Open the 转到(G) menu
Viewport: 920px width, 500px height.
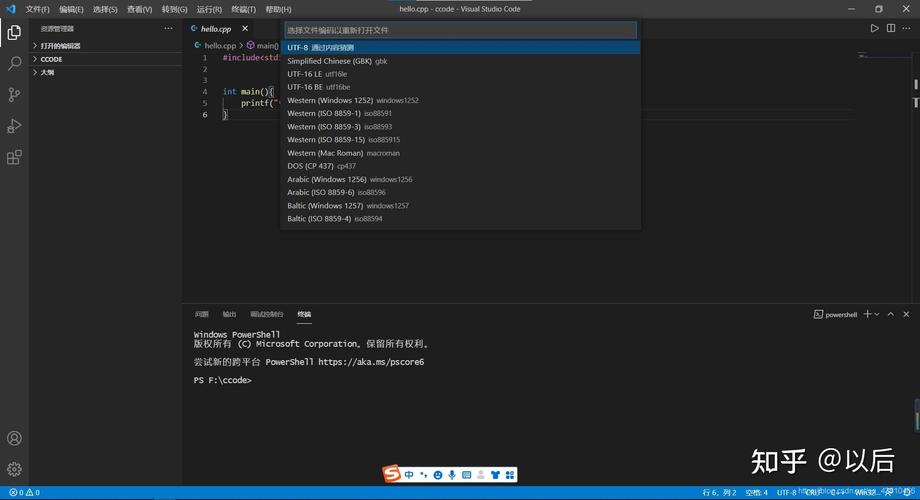click(x=174, y=9)
